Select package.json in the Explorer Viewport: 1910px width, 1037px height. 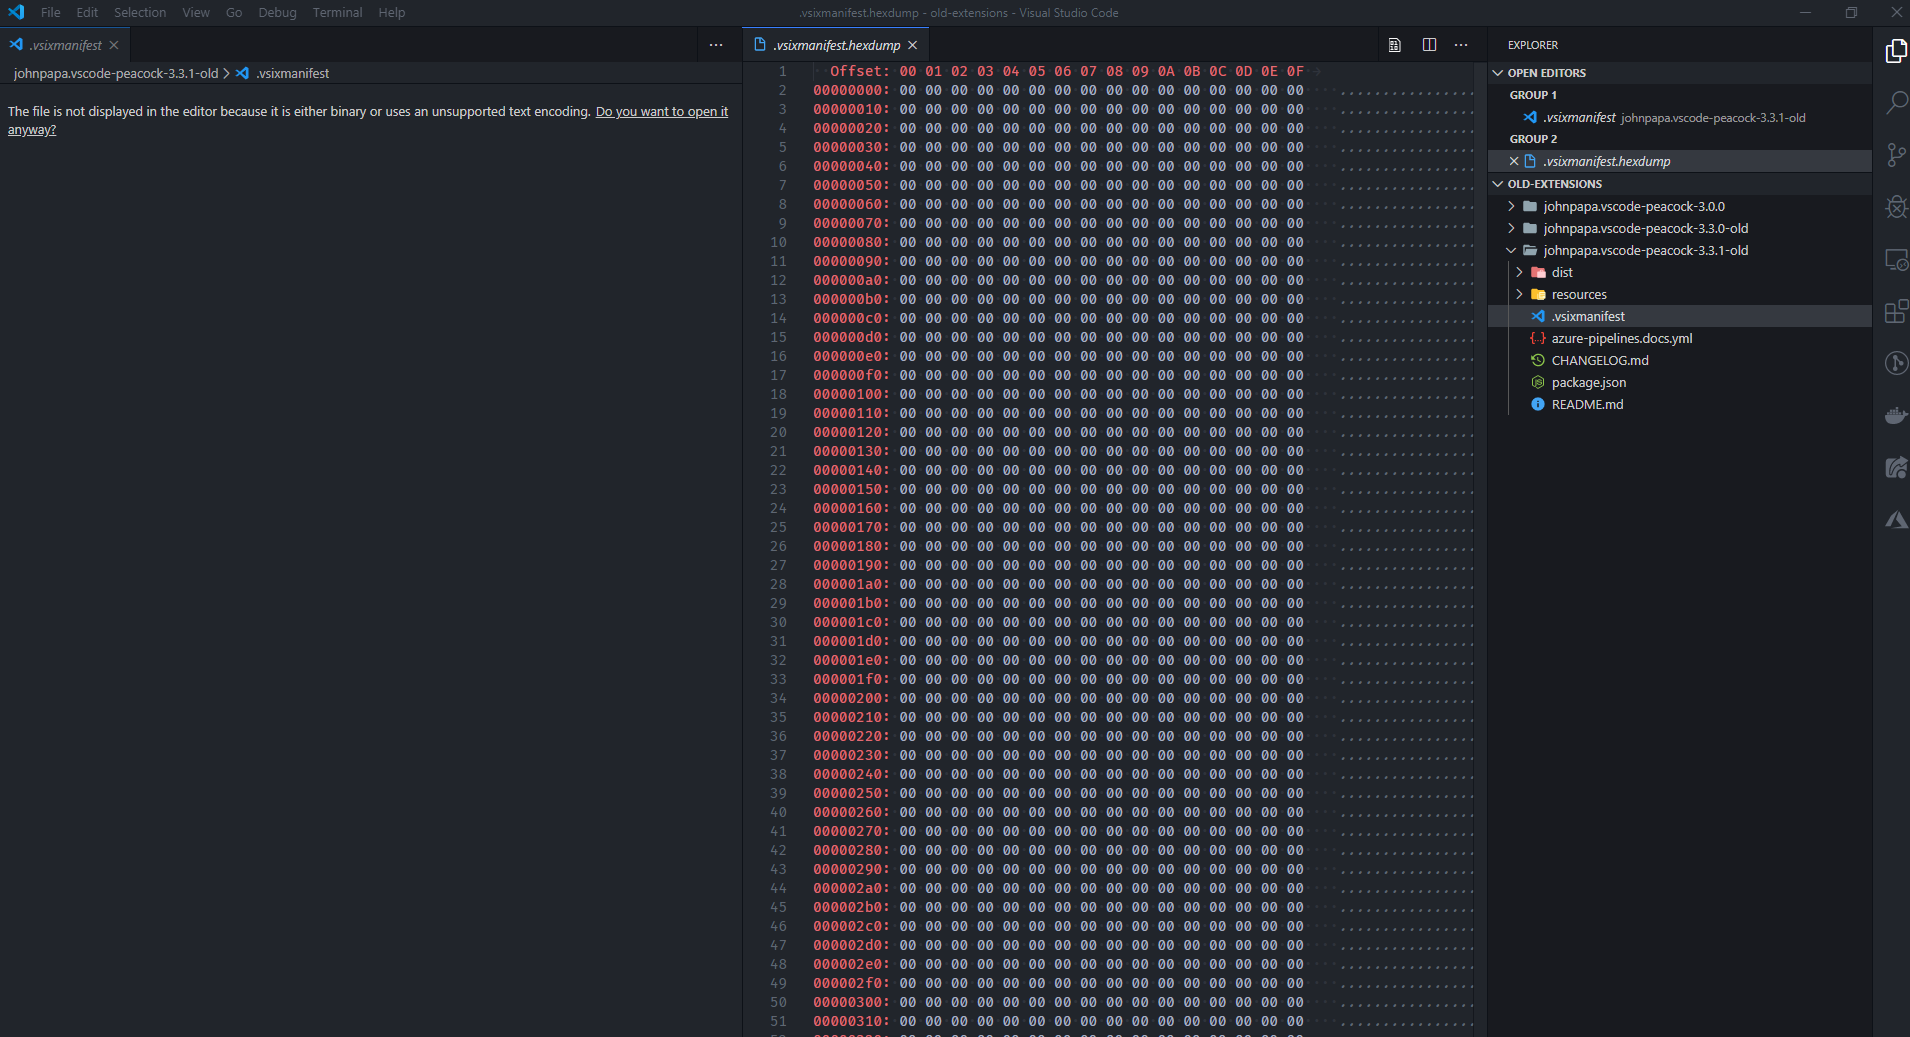1588,382
